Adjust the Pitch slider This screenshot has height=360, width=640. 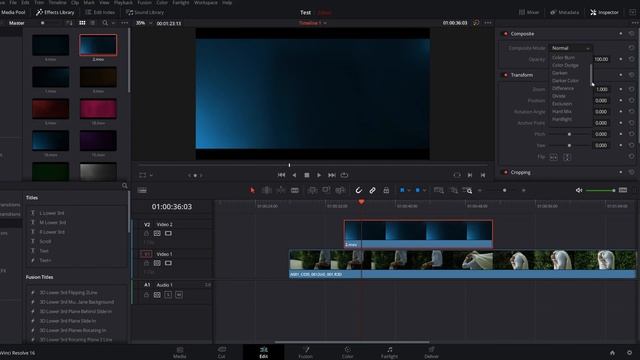[569, 134]
